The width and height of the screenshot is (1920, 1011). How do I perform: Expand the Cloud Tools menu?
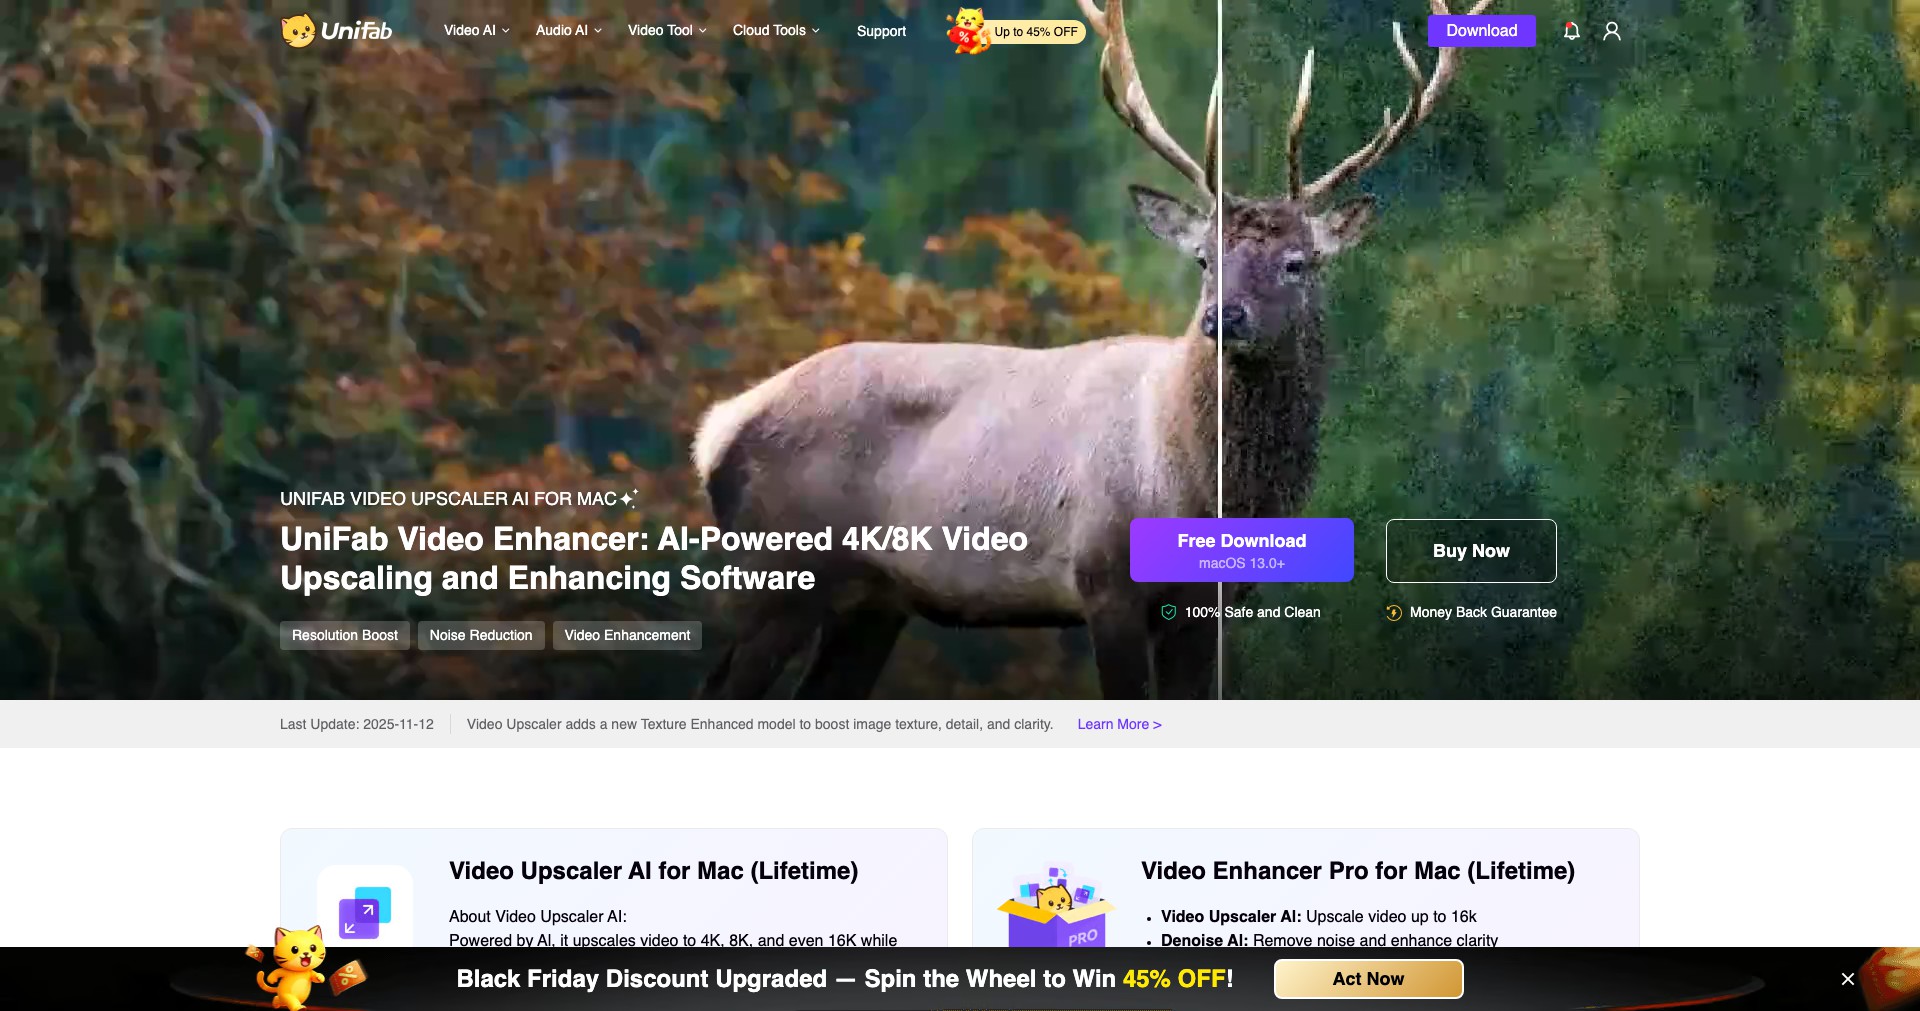(776, 31)
